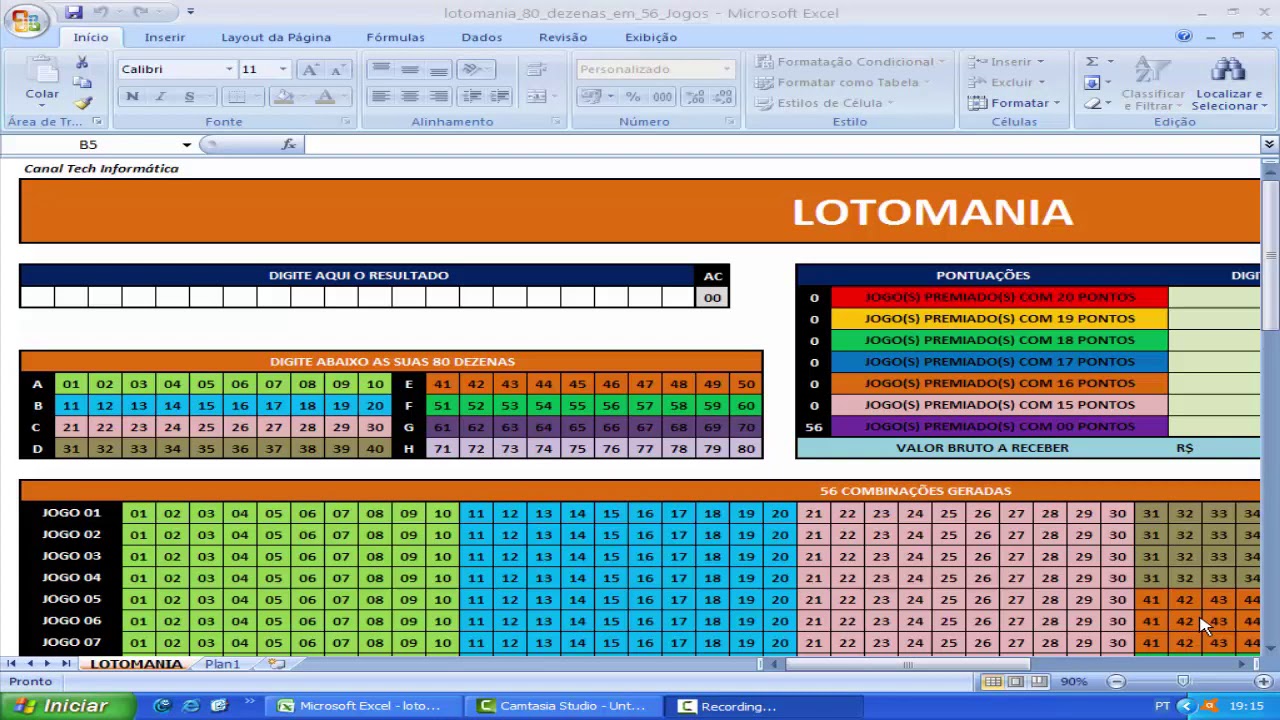Expand the formula bar
Screen dimensions: 1280x720
click(1269, 144)
